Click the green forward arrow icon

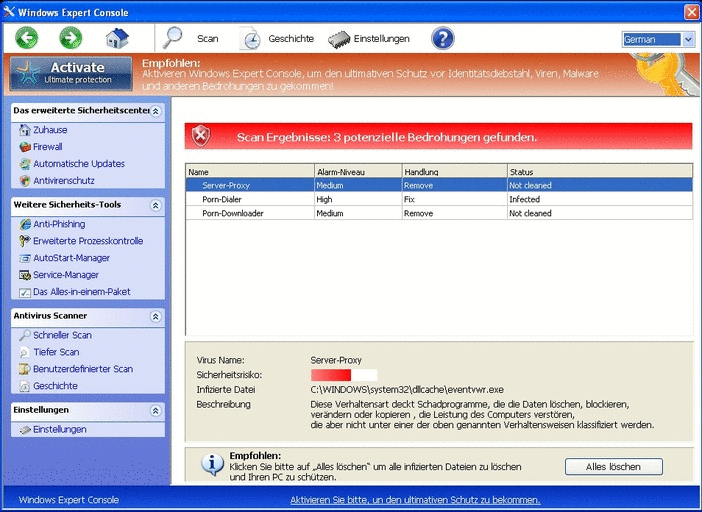[x=71, y=38]
